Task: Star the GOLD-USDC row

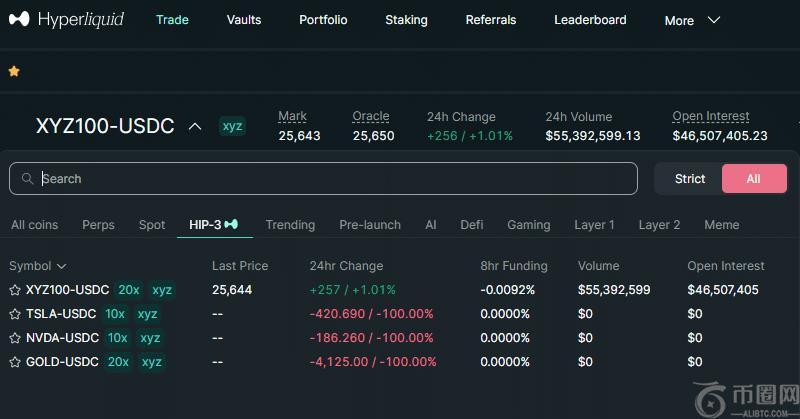Action: coord(15,362)
